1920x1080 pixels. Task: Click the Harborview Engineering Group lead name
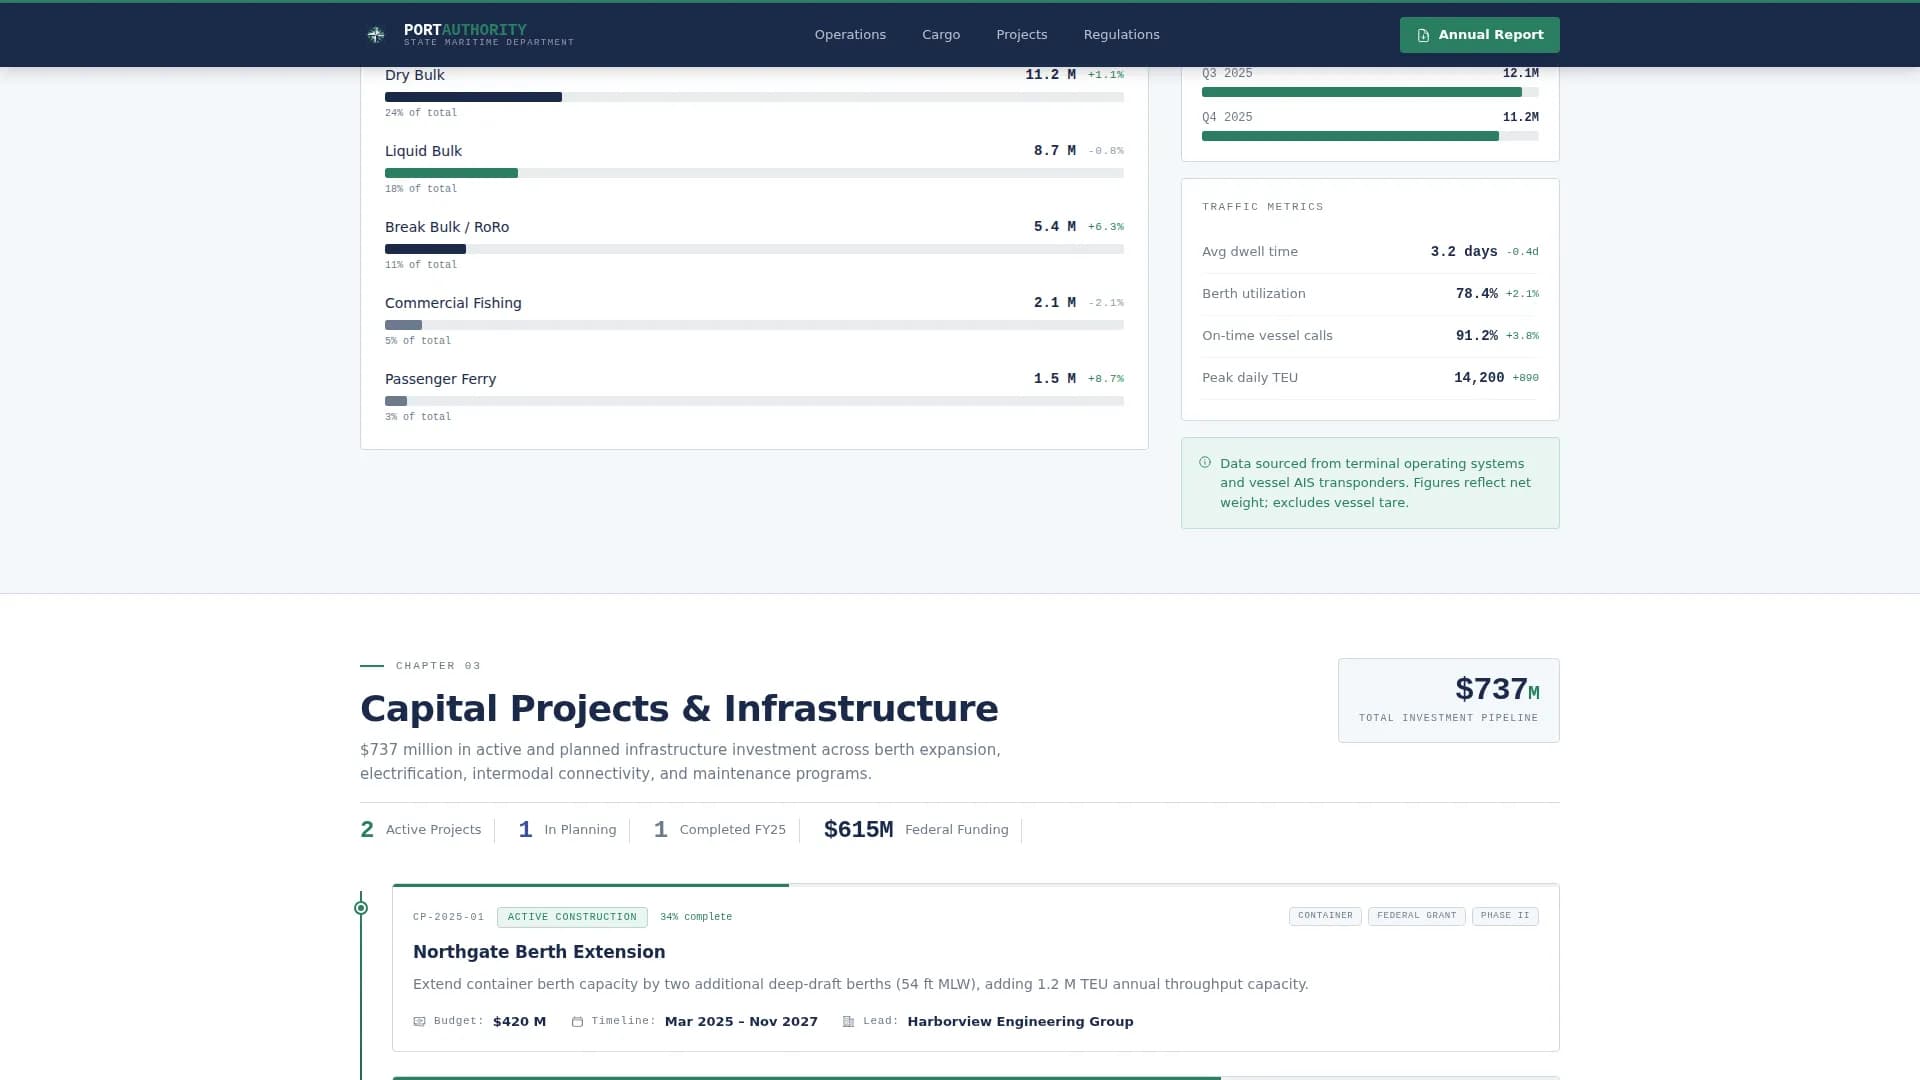click(x=1021, y=1022)
